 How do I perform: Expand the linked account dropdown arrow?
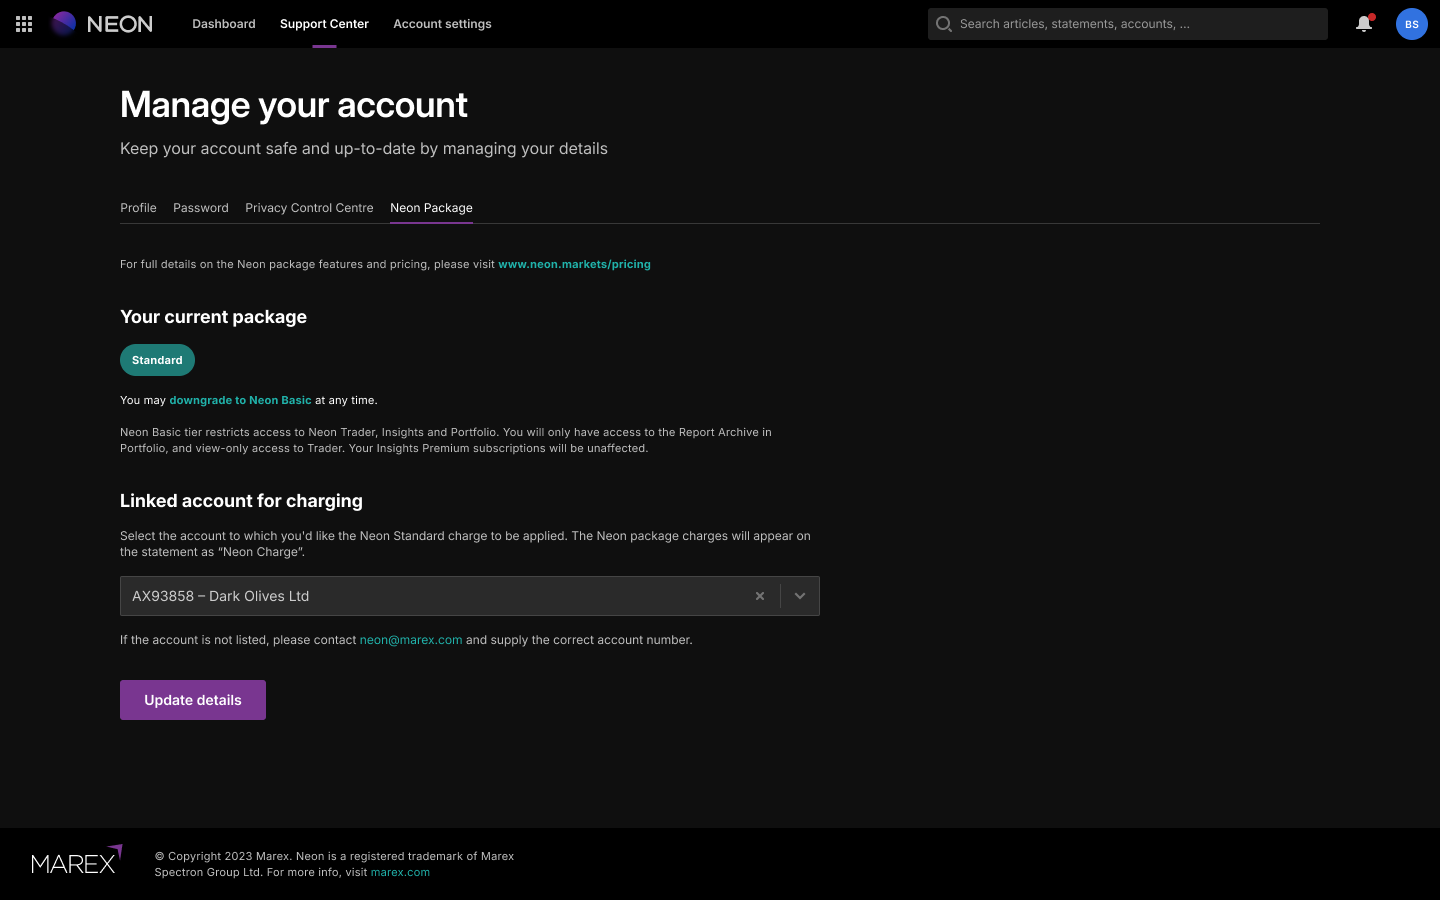[800, 596]
